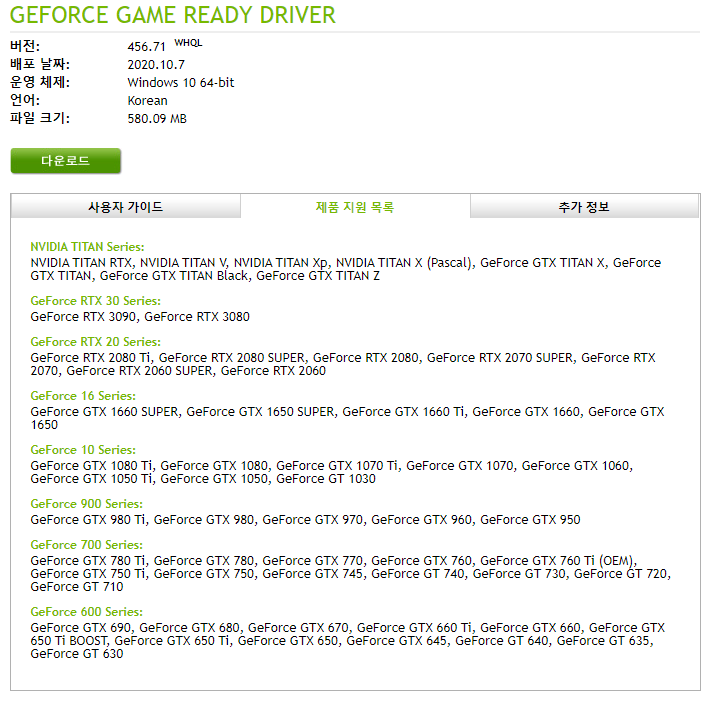Click the GeForce GT 1030 entry
Screen dimensions: 719x703
(x=326, y=479)
